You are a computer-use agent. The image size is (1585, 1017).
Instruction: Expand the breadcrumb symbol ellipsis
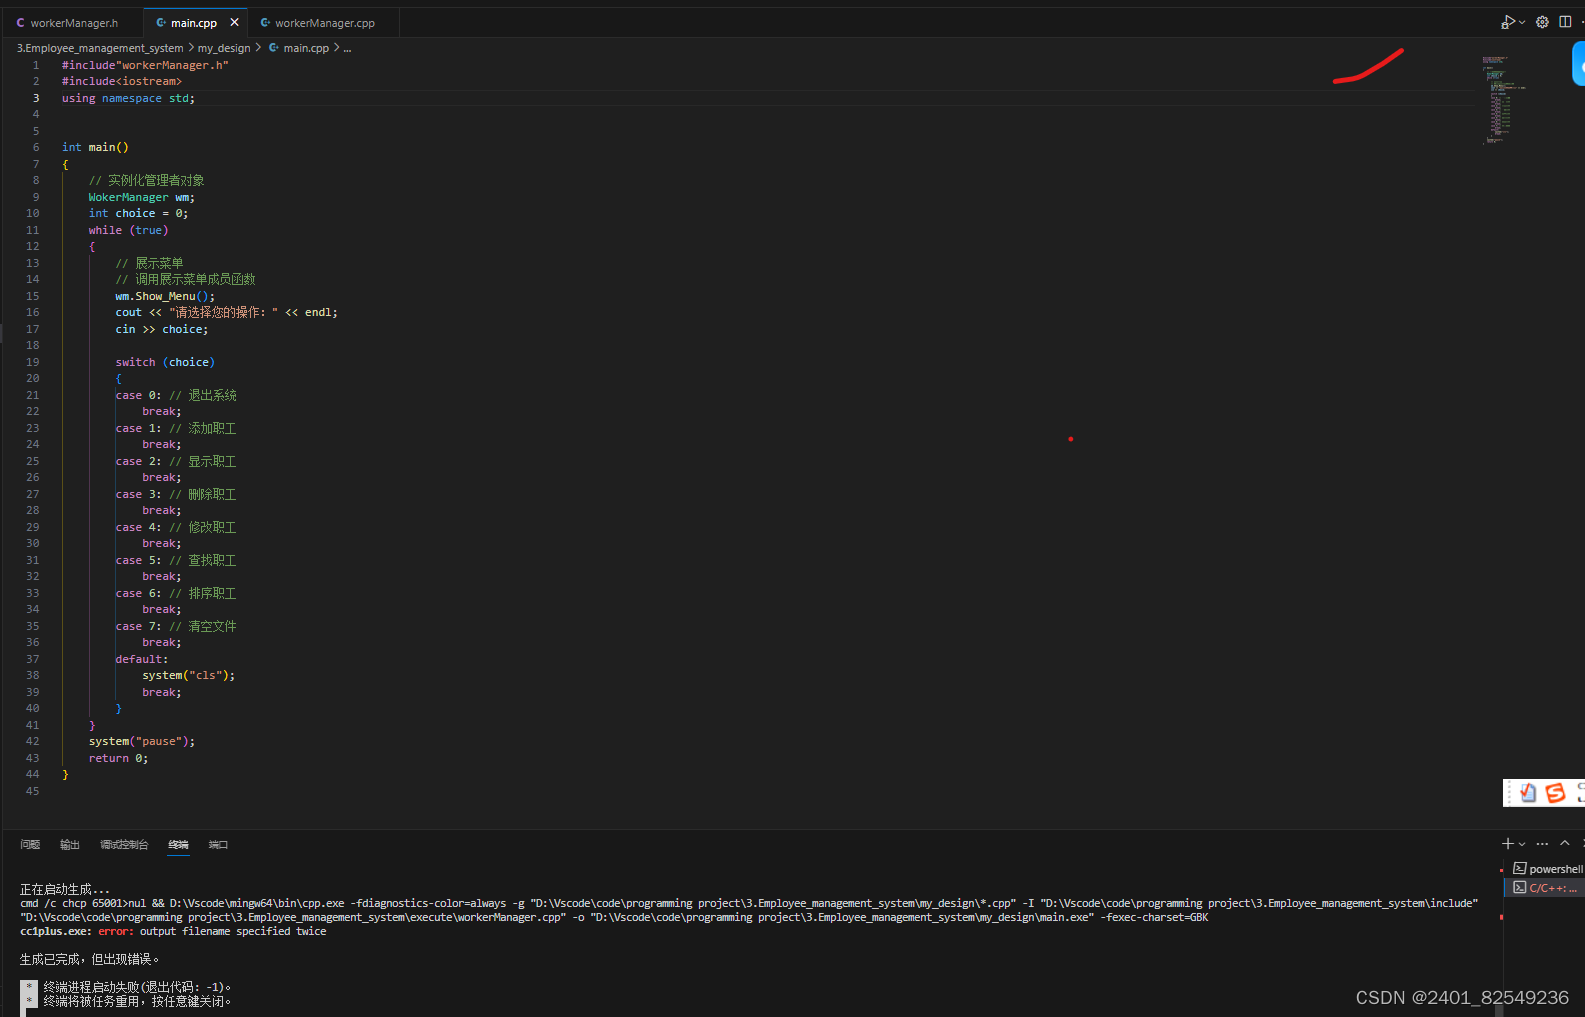pos(347,48)
